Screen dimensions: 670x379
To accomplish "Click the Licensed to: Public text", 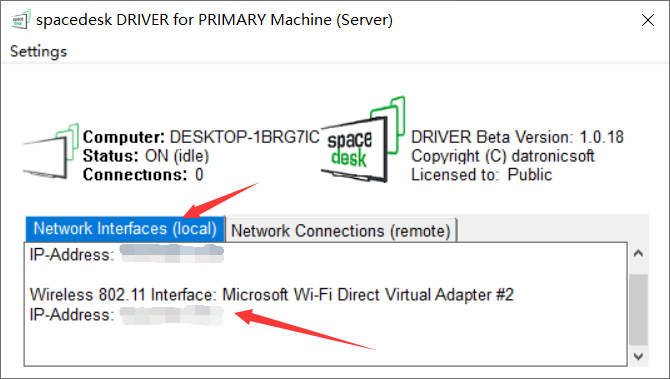I will [x=482, y=174].
